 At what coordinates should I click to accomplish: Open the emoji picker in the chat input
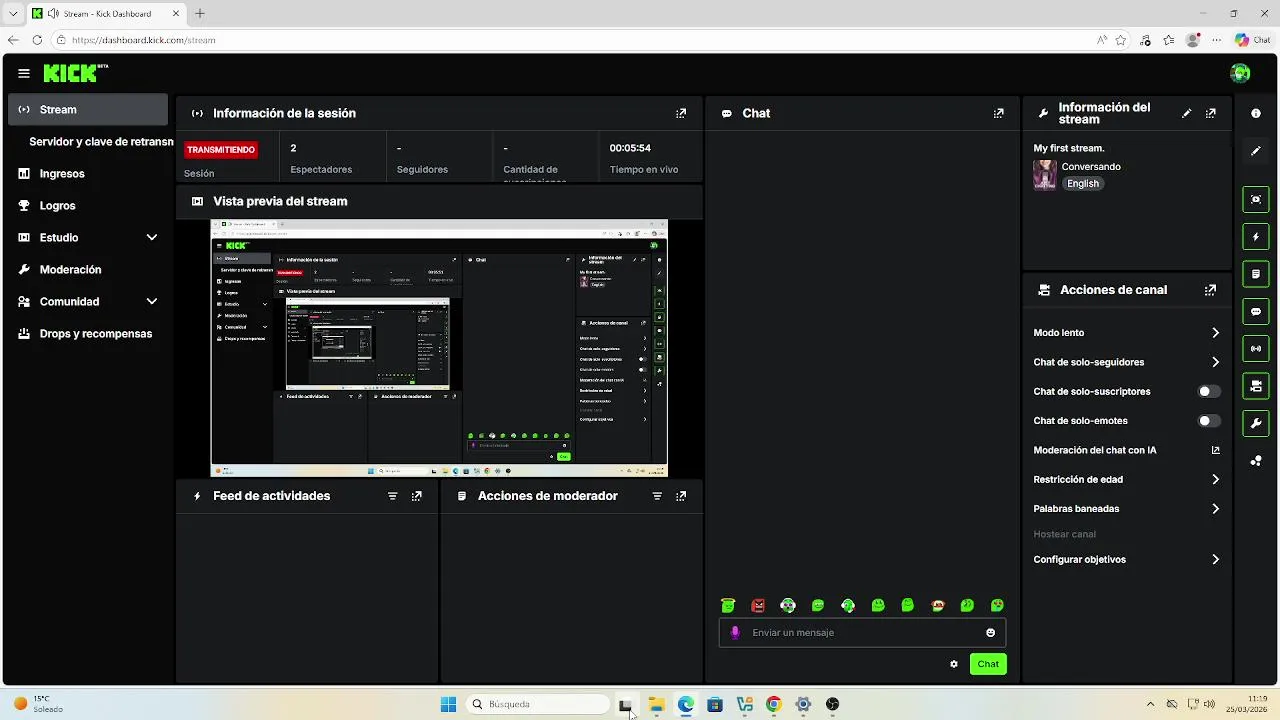pyautogui.click(x=990, y=632)
